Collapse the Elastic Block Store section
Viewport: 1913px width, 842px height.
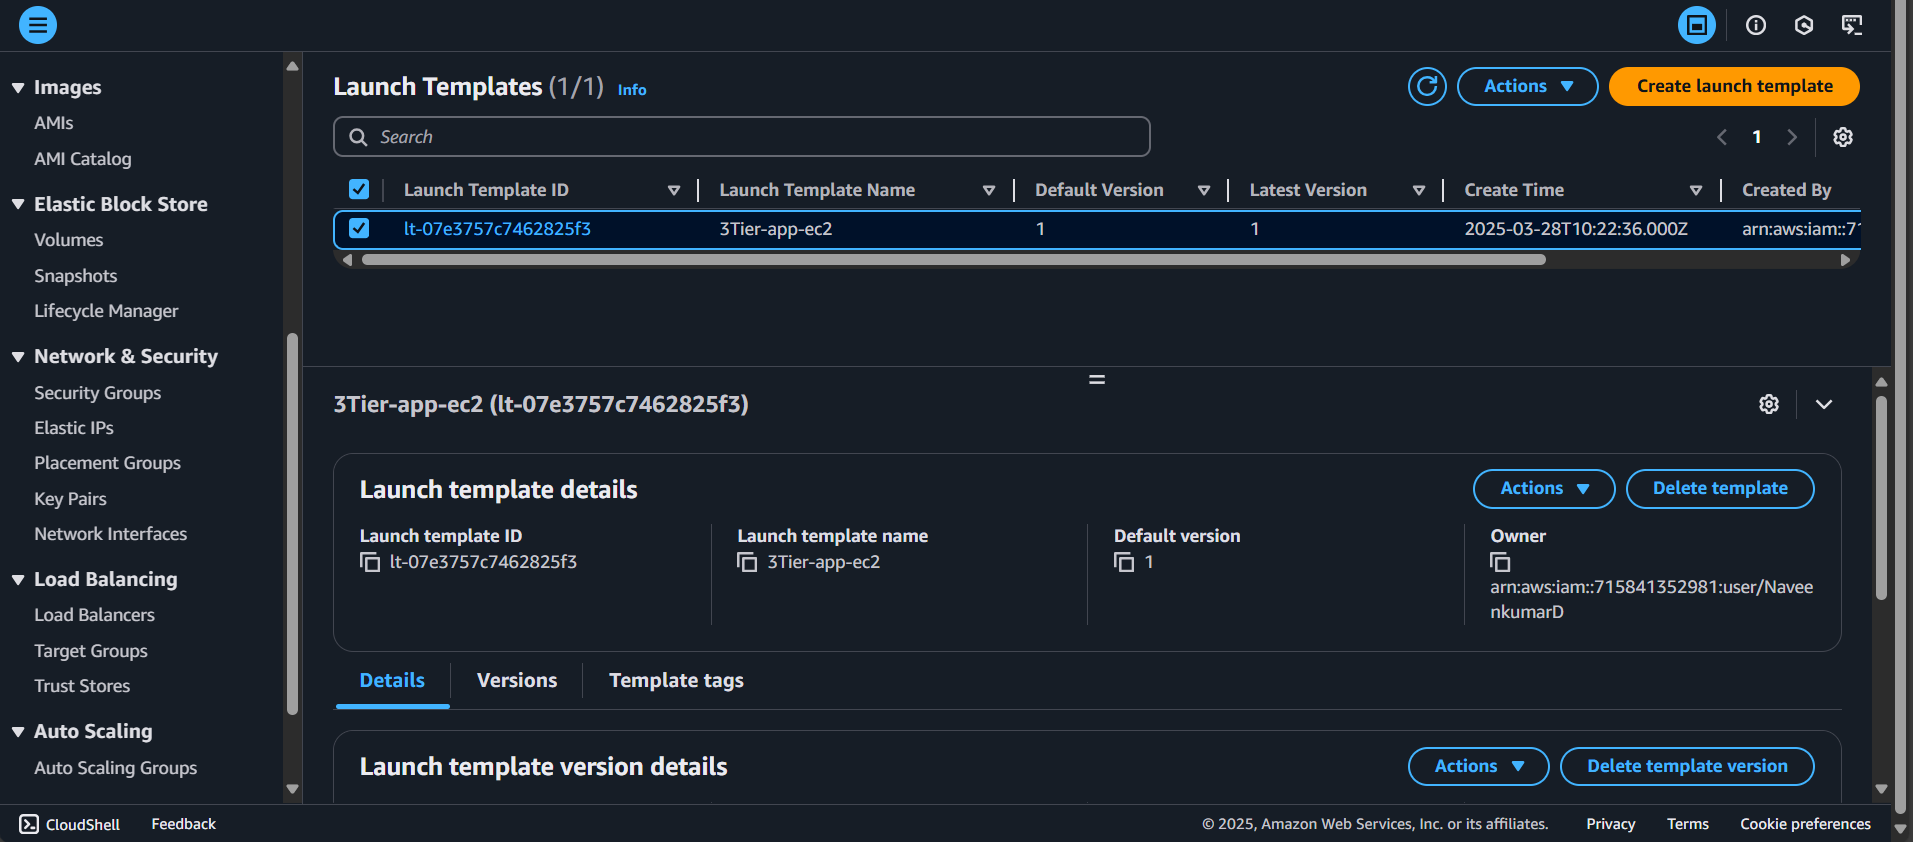pyautogui.click(x=18, y=204)
